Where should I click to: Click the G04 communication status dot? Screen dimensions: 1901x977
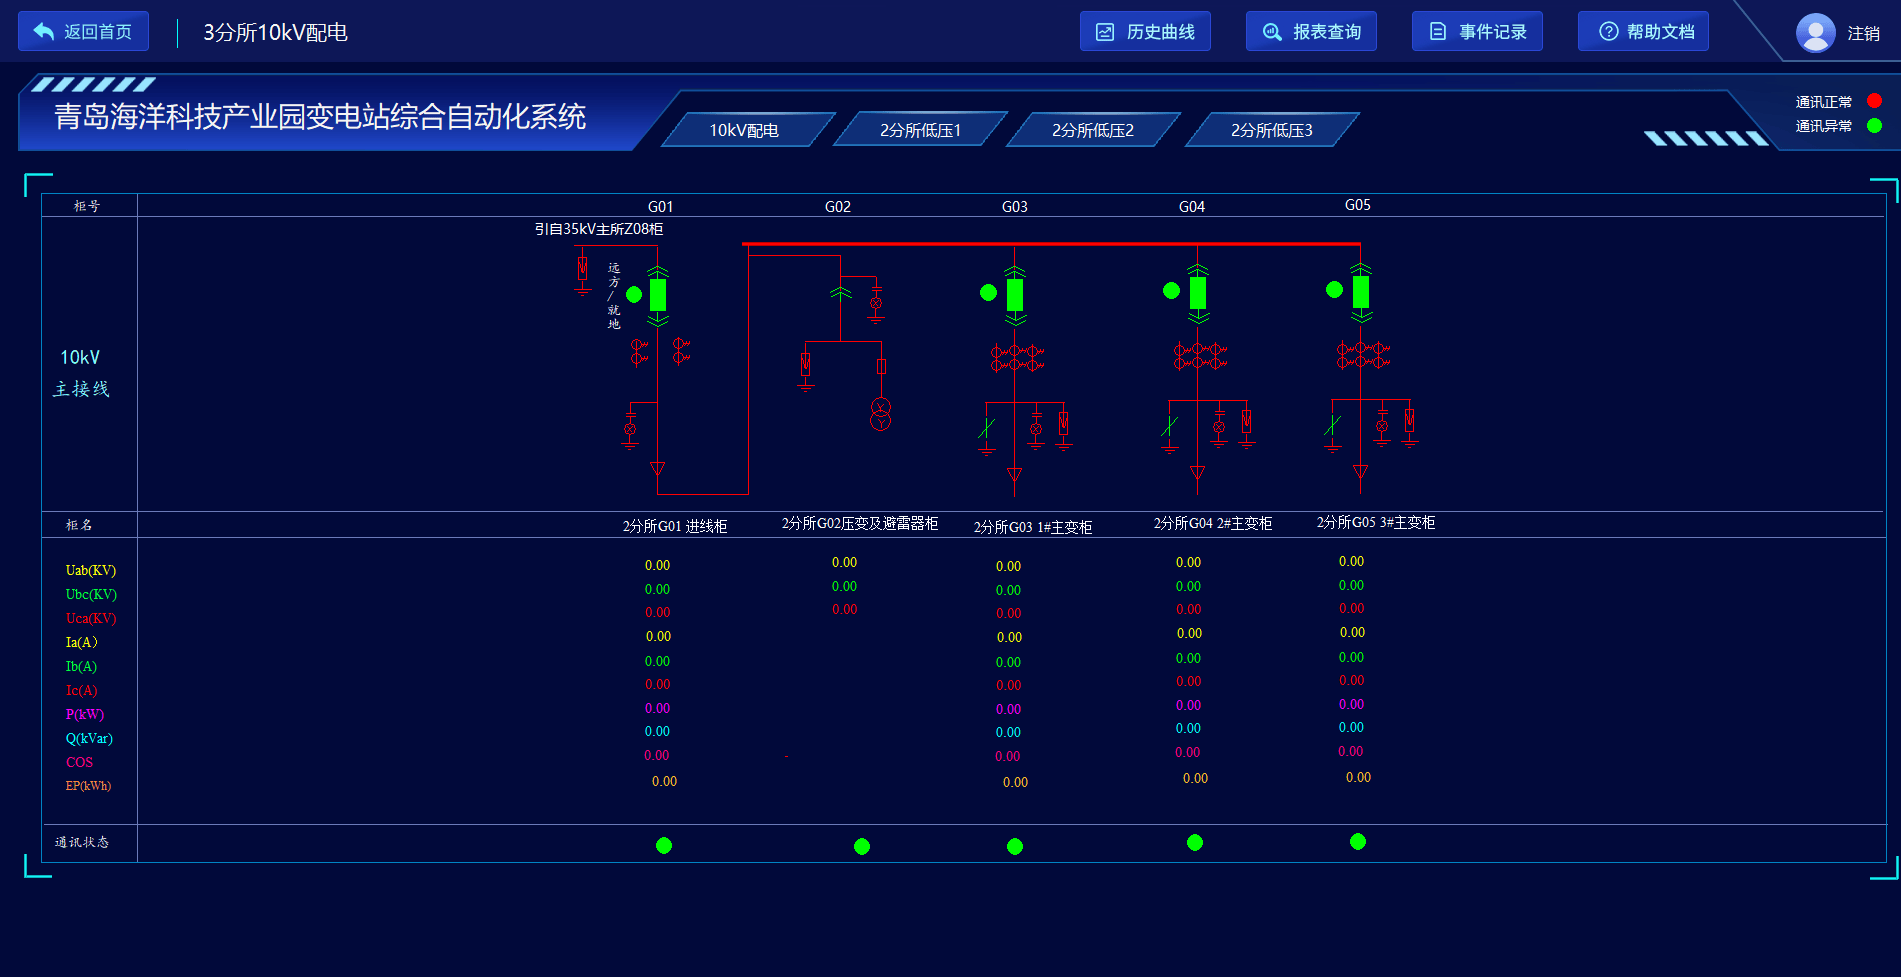tap(1195, 842)
